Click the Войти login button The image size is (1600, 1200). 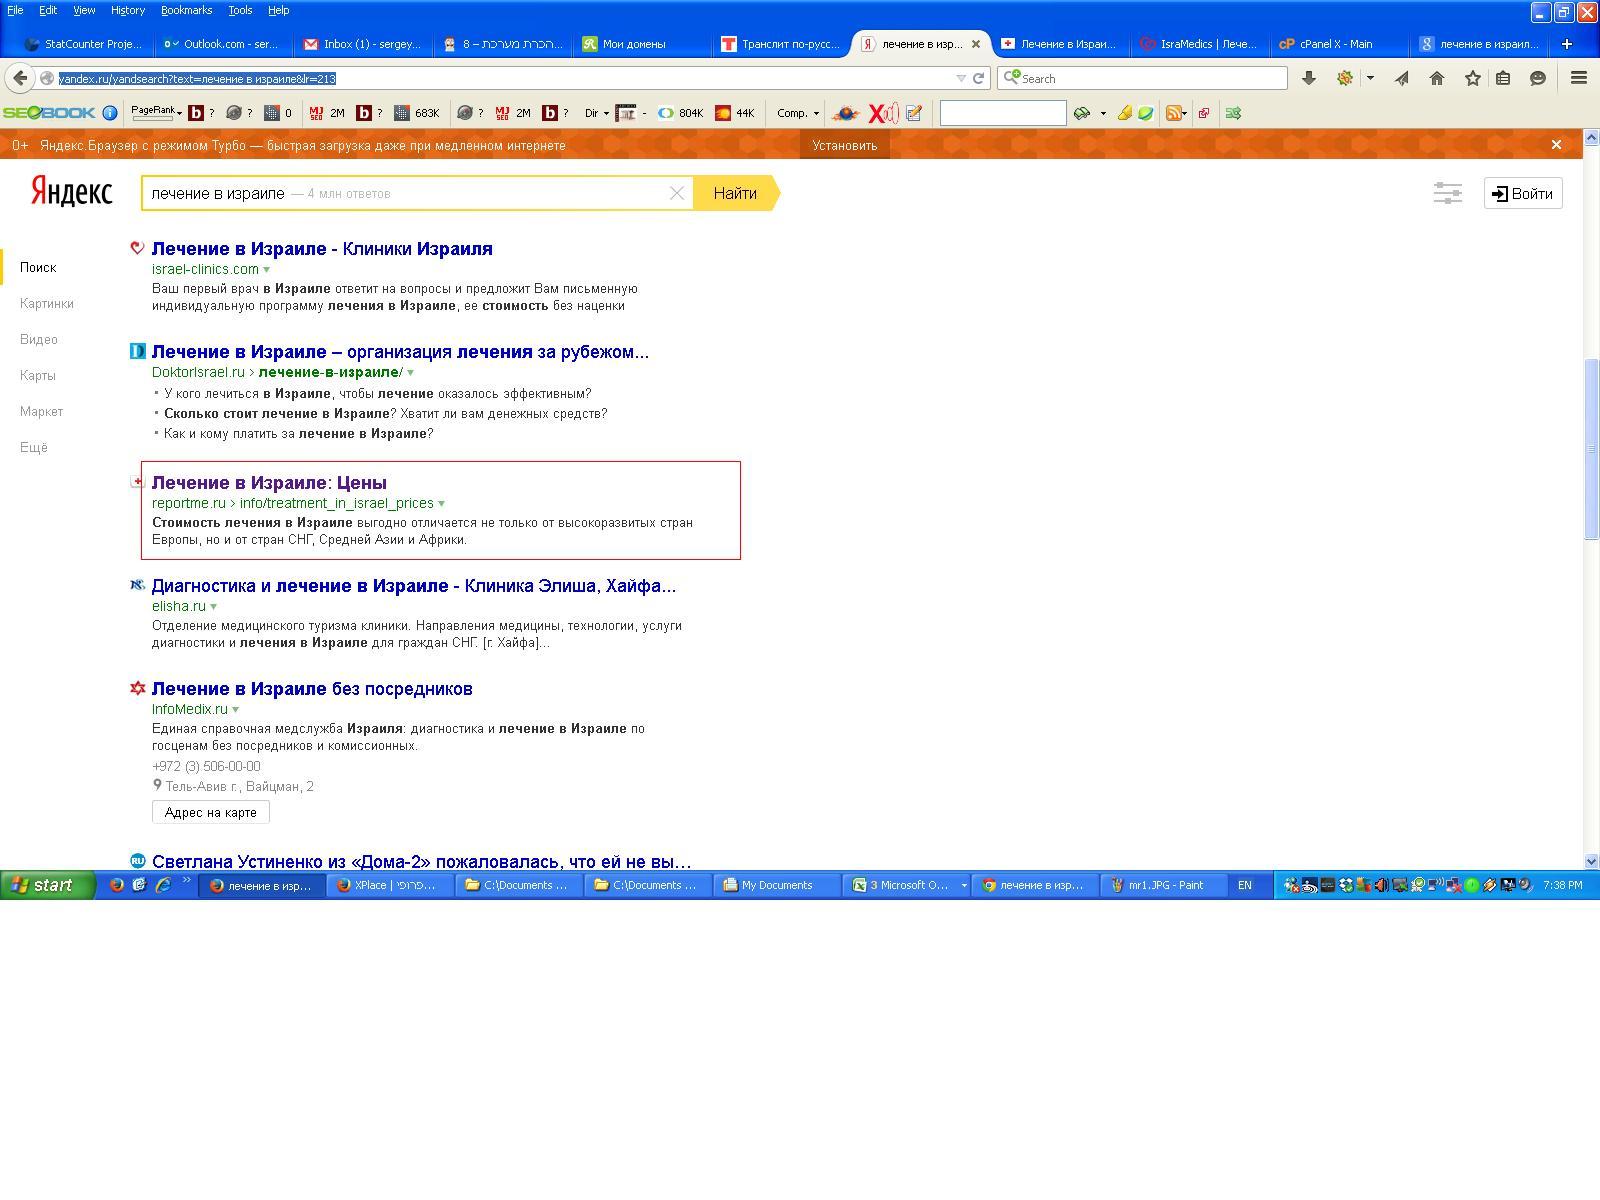coord(1523,194)
